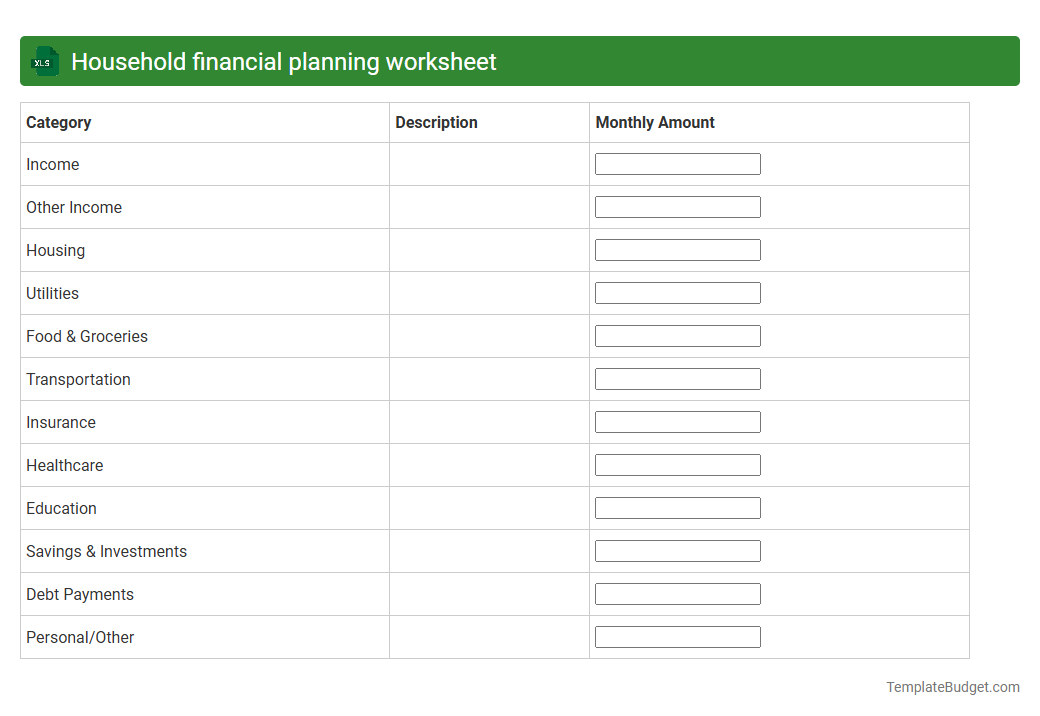Click the Savings & Investments amount field
Image resolution: width=1040 pixels, height=716 pixels.
(x=677, y=550)
